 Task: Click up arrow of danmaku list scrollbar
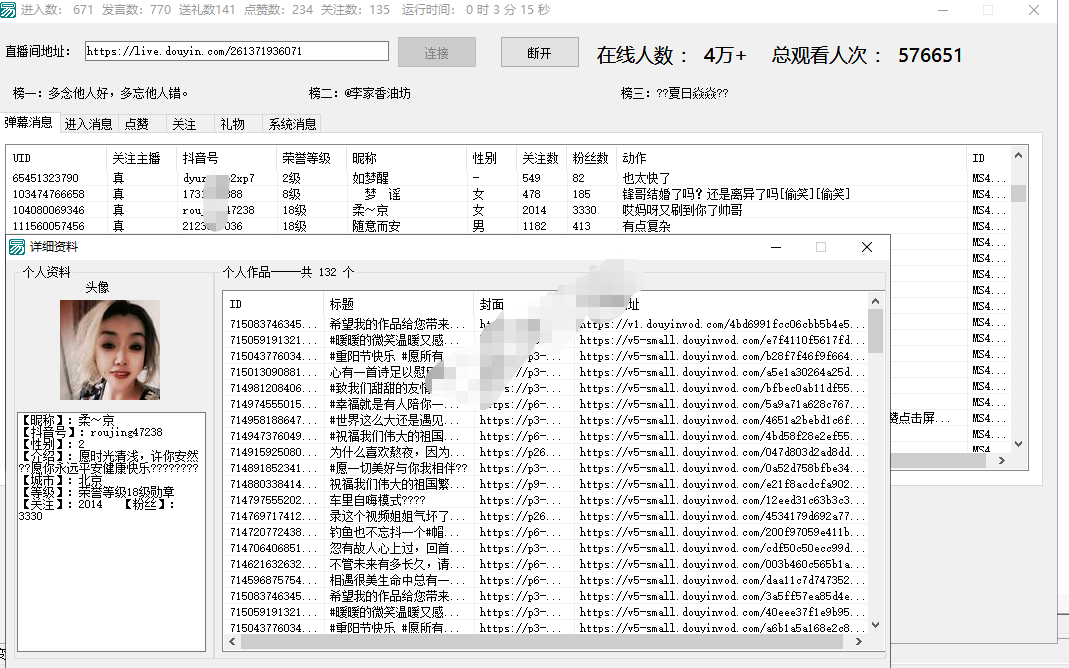tap(1018, 157)
